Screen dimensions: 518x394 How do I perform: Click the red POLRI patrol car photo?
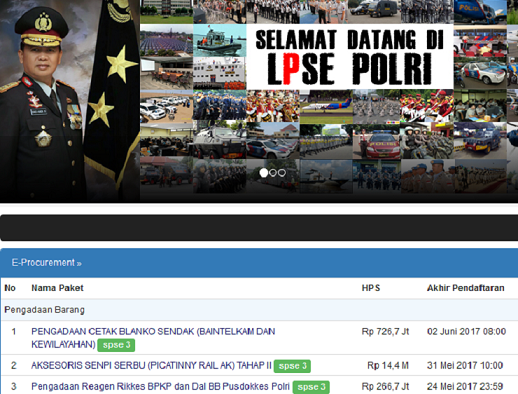pos(376,141)
